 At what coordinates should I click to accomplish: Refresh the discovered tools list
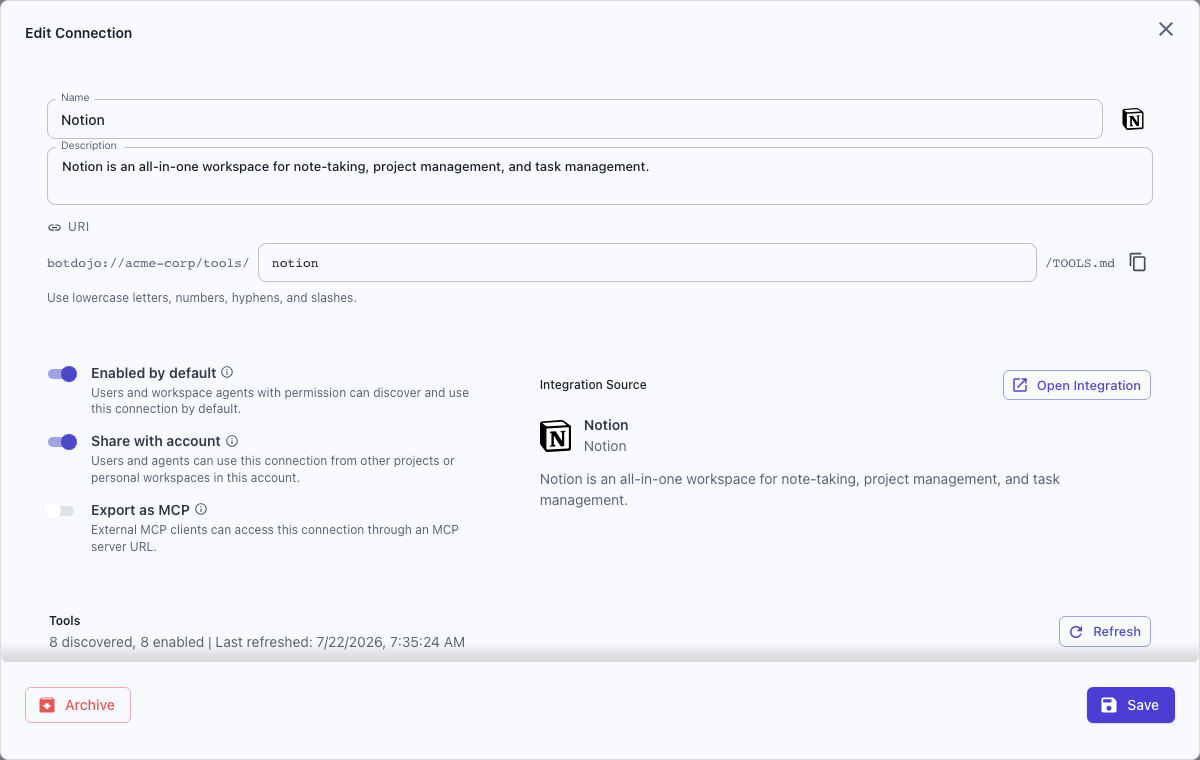1105,631
